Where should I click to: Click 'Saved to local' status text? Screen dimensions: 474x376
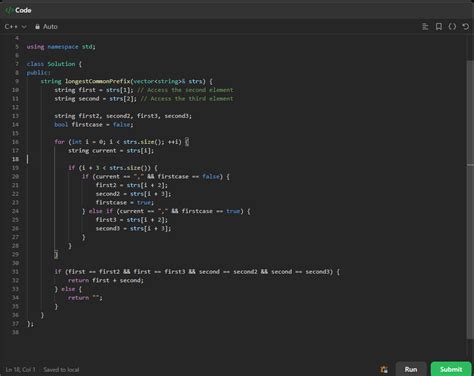point(61,370)
